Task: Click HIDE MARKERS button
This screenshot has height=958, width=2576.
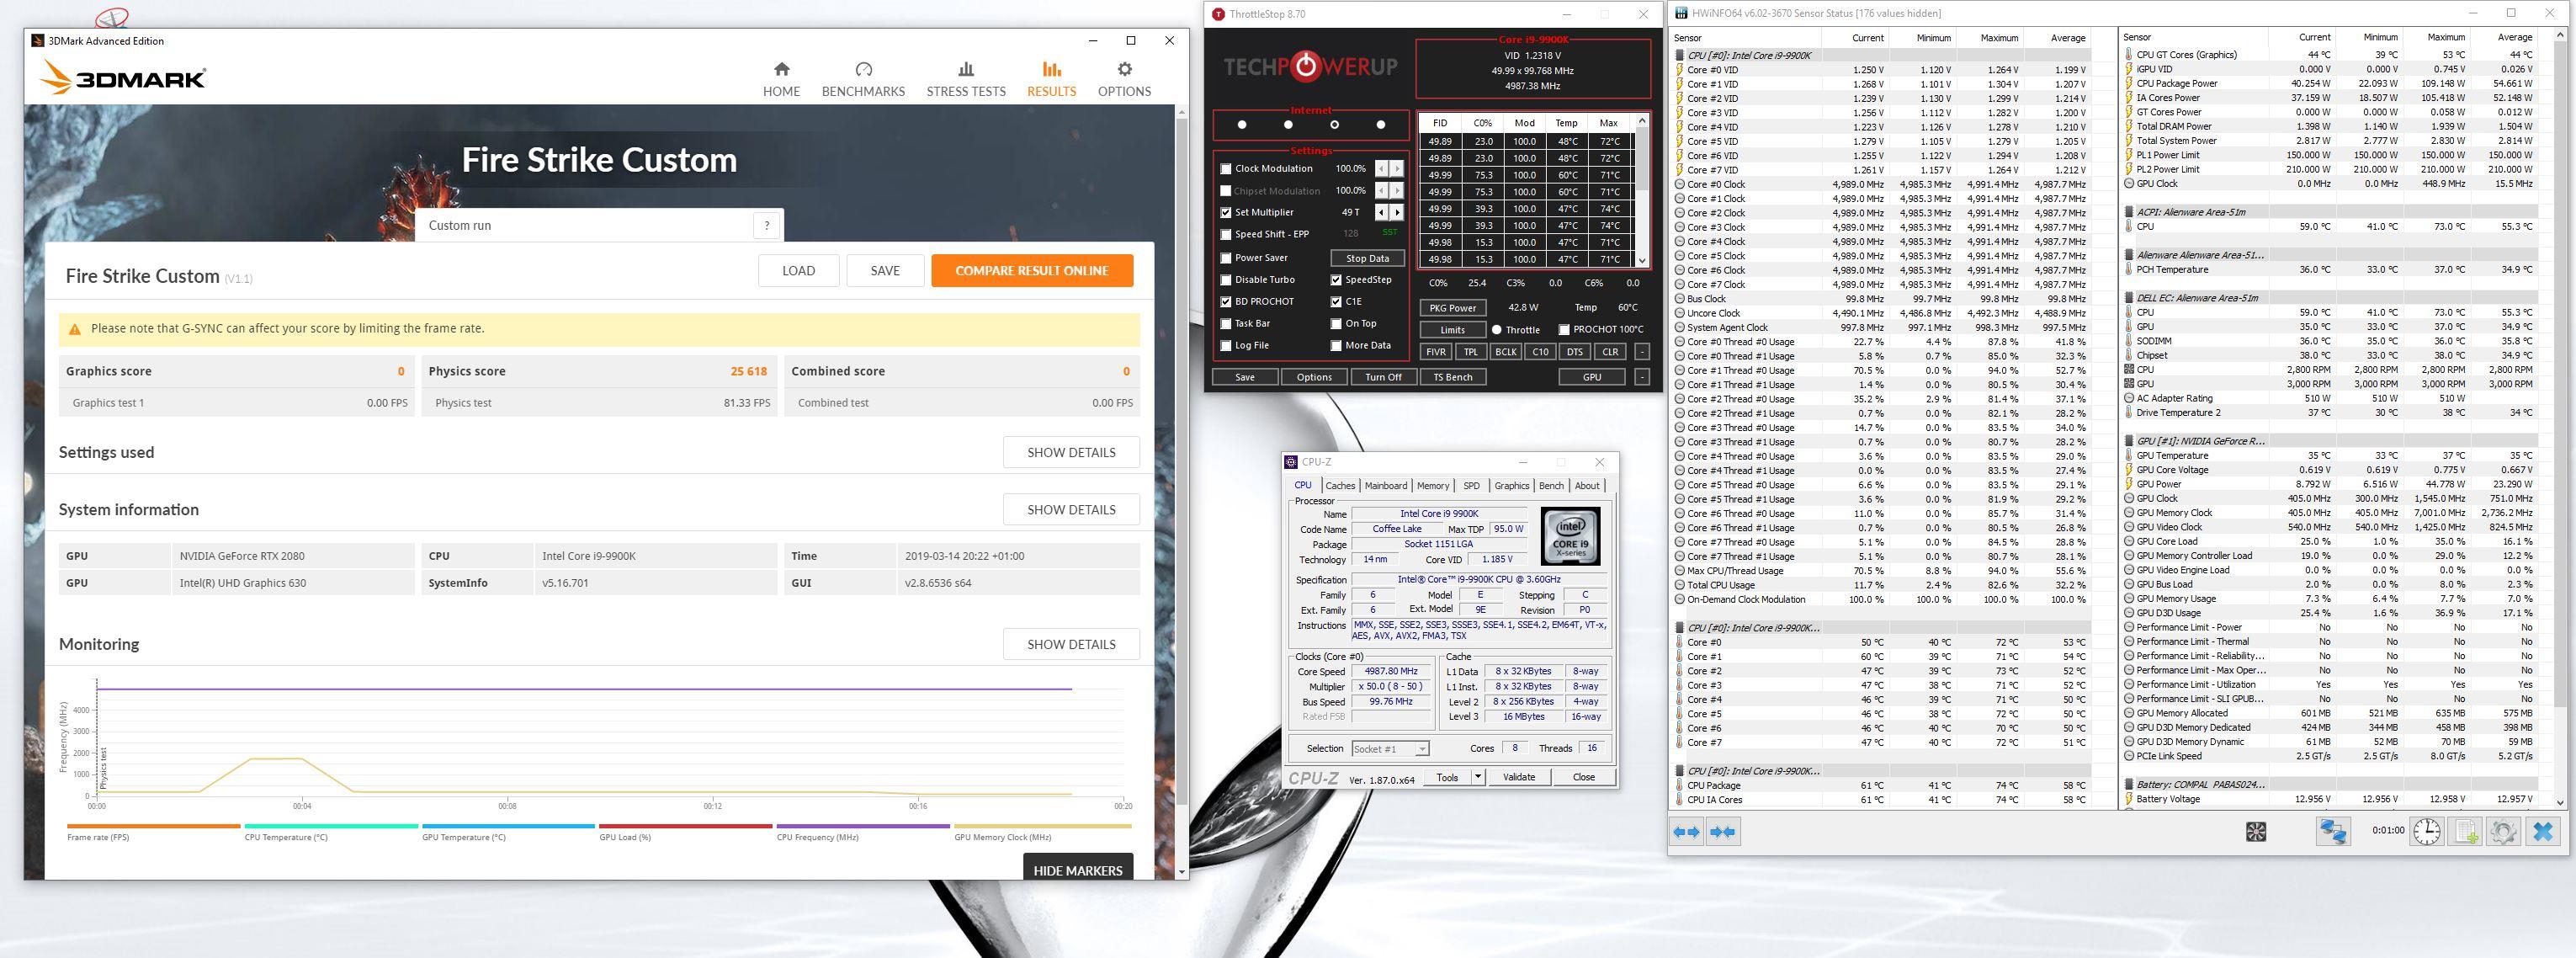Action: click(x=1078, y=868)
